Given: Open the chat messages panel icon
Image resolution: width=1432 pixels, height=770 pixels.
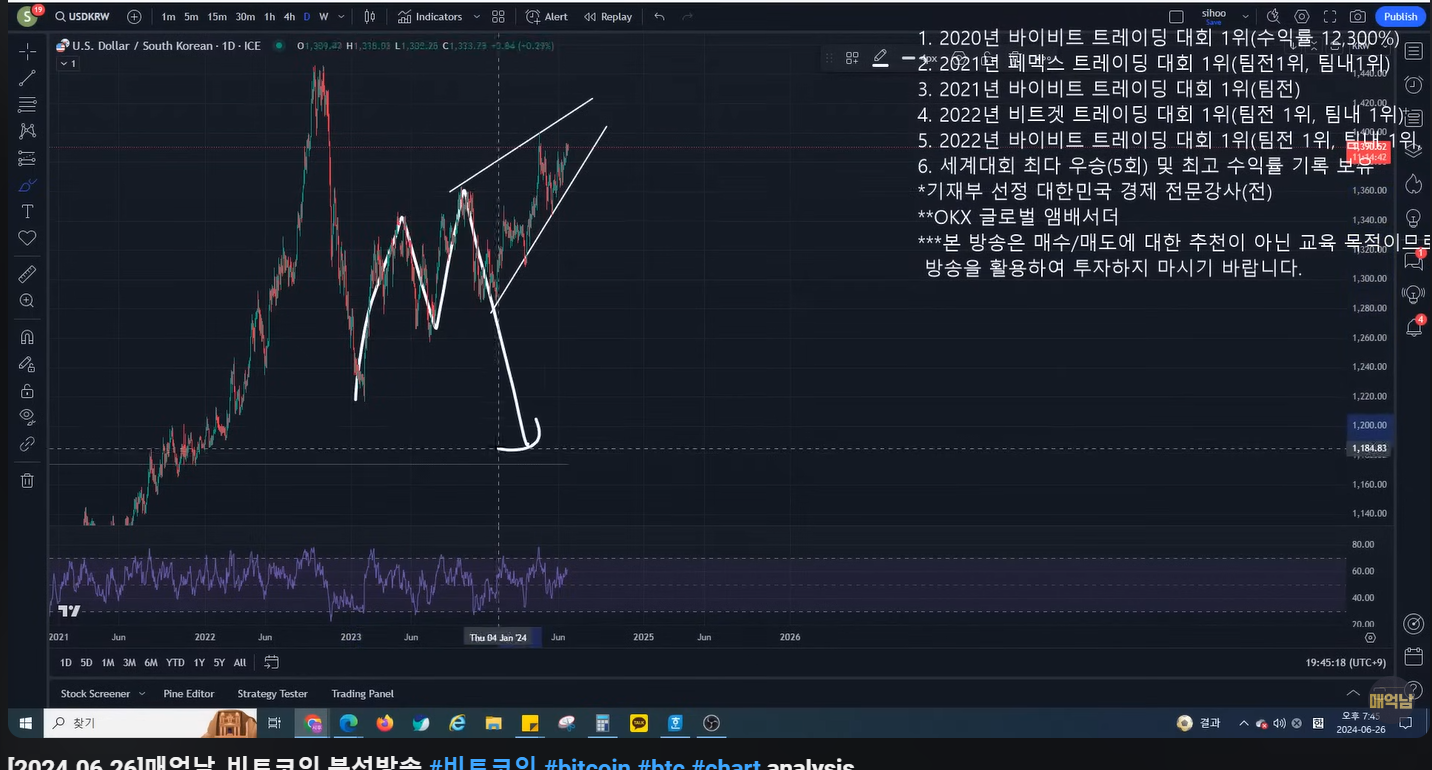Looking at the screenshot, I should [1414, 260].
